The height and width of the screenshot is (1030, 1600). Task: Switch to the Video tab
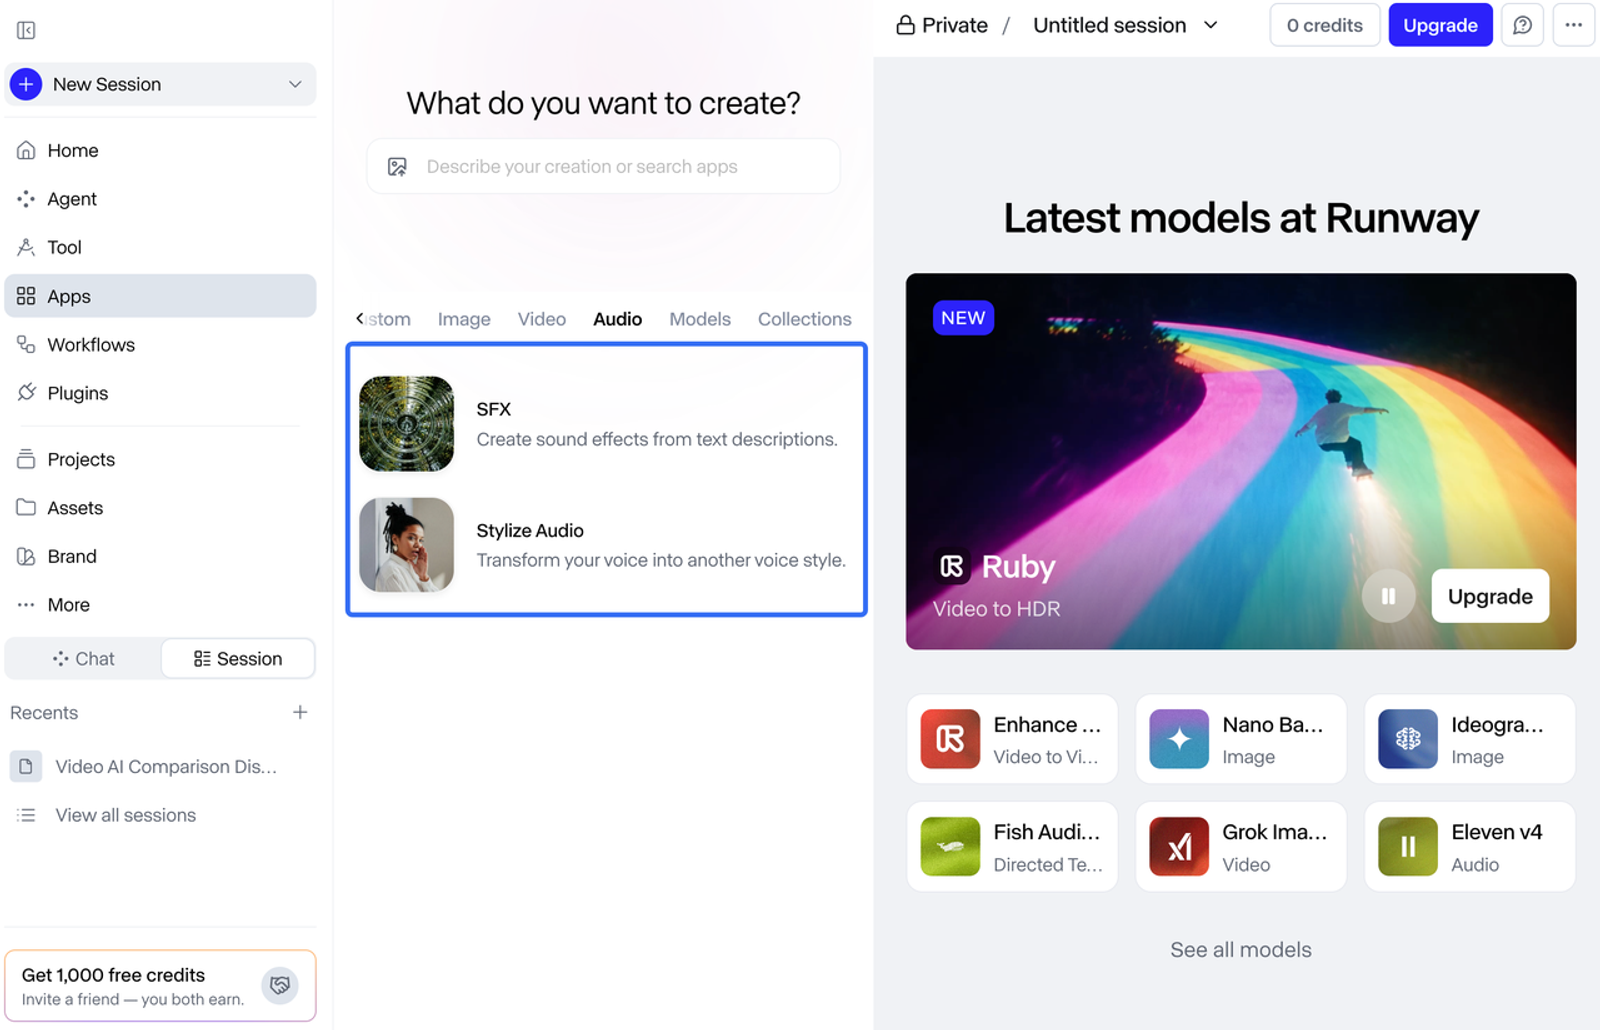(x=542, y=319)
